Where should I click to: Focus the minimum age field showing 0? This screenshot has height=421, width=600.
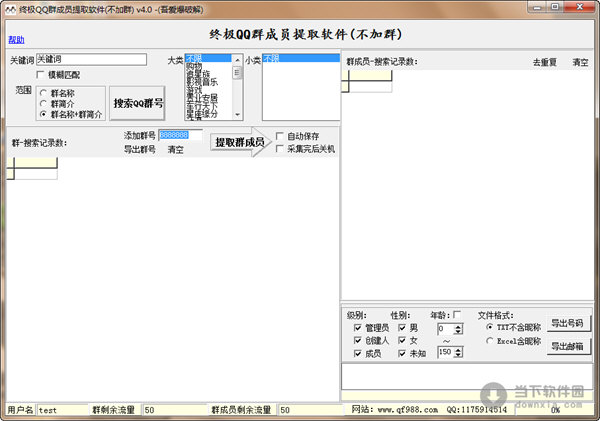point(445,329)
